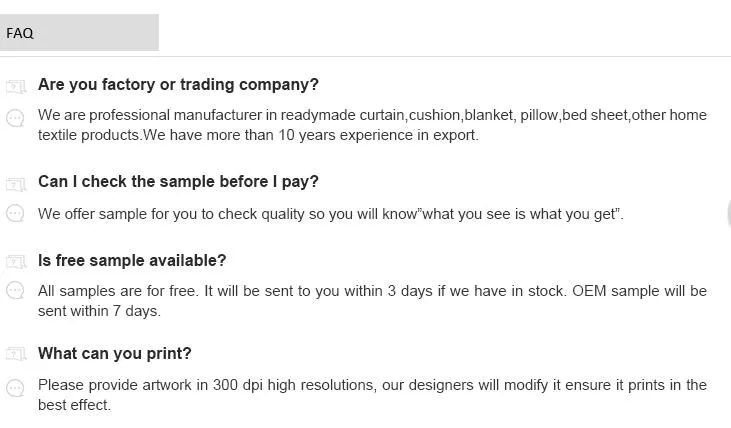Click the text 'sent within 7 days.'
731x428 pixels.
tap(99, 311)
